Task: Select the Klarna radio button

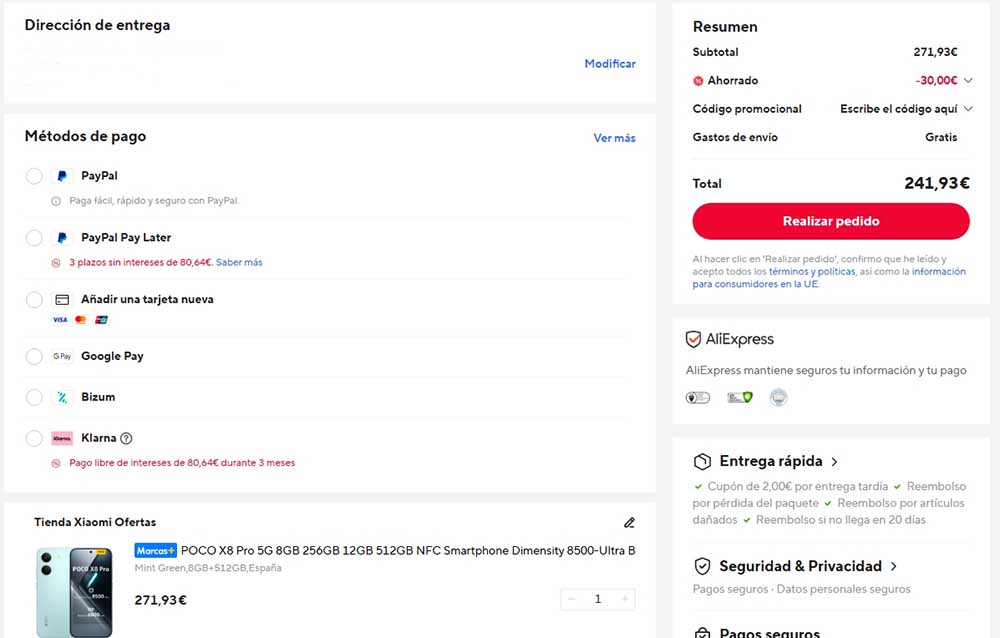Action: [34, 438]
